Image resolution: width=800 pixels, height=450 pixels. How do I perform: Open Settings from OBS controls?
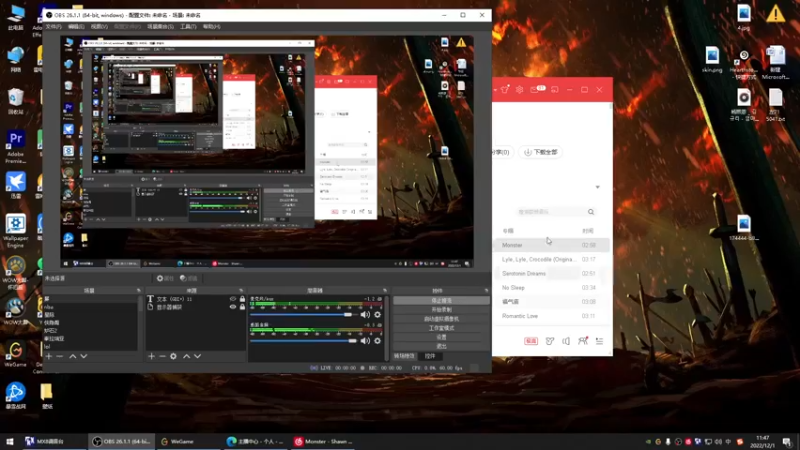point(441,337)
